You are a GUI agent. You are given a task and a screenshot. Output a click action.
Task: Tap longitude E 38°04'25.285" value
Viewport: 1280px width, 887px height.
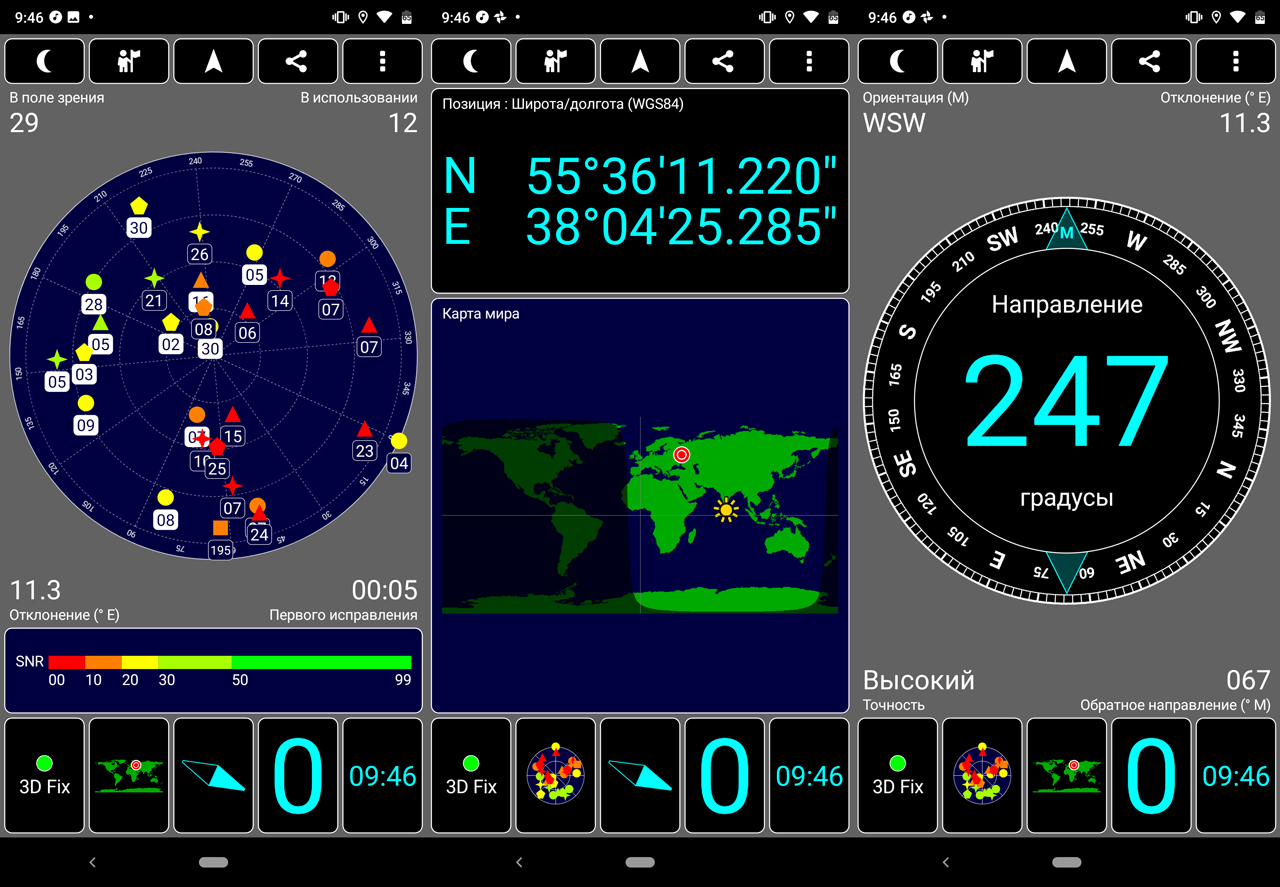[640, 226]
